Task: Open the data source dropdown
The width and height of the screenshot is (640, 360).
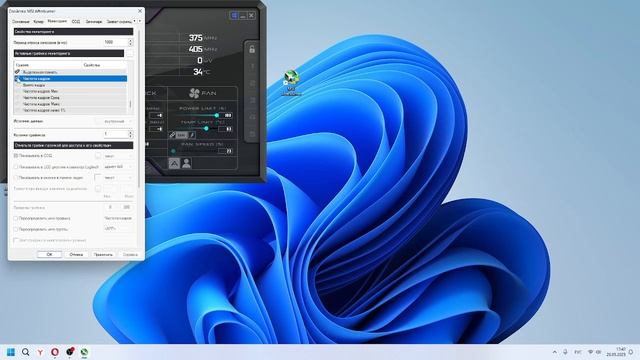Action: click(118, 121)
